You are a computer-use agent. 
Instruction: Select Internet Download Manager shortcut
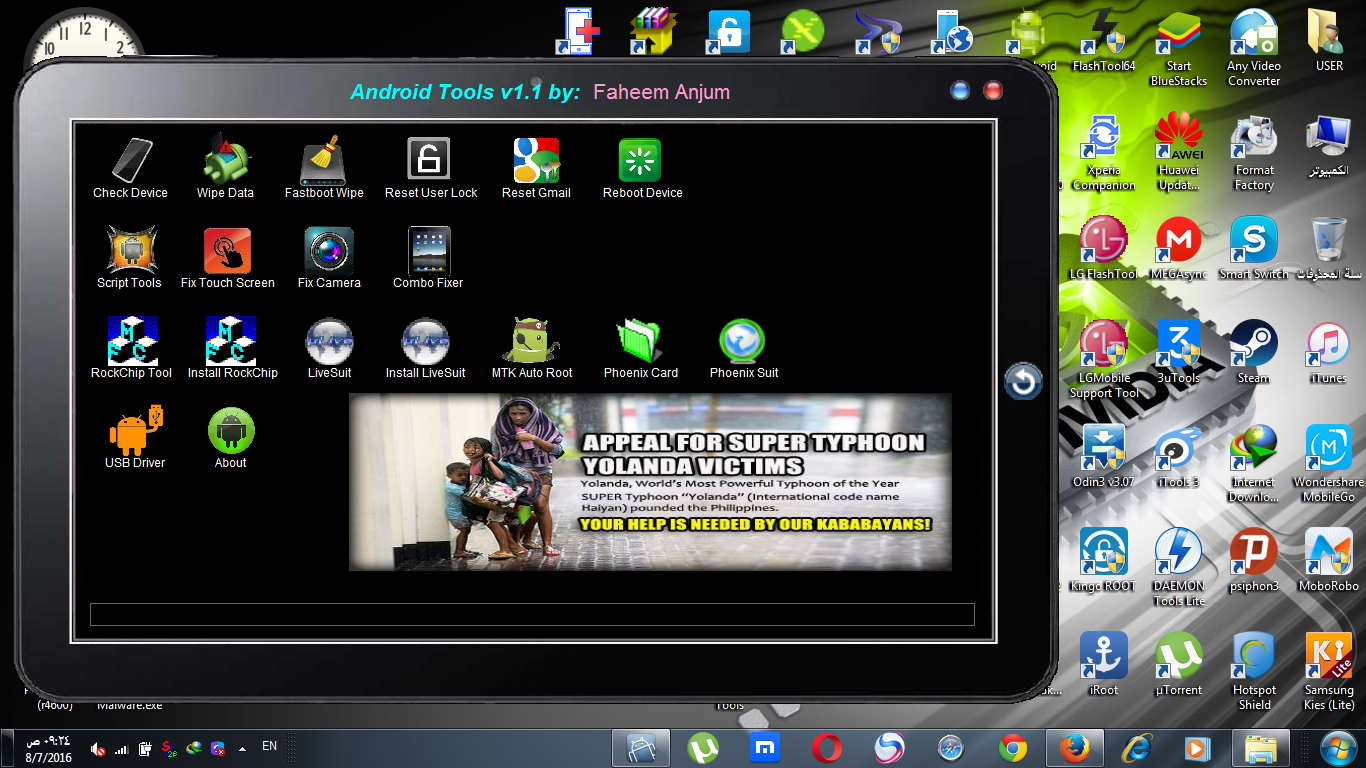1254,464
